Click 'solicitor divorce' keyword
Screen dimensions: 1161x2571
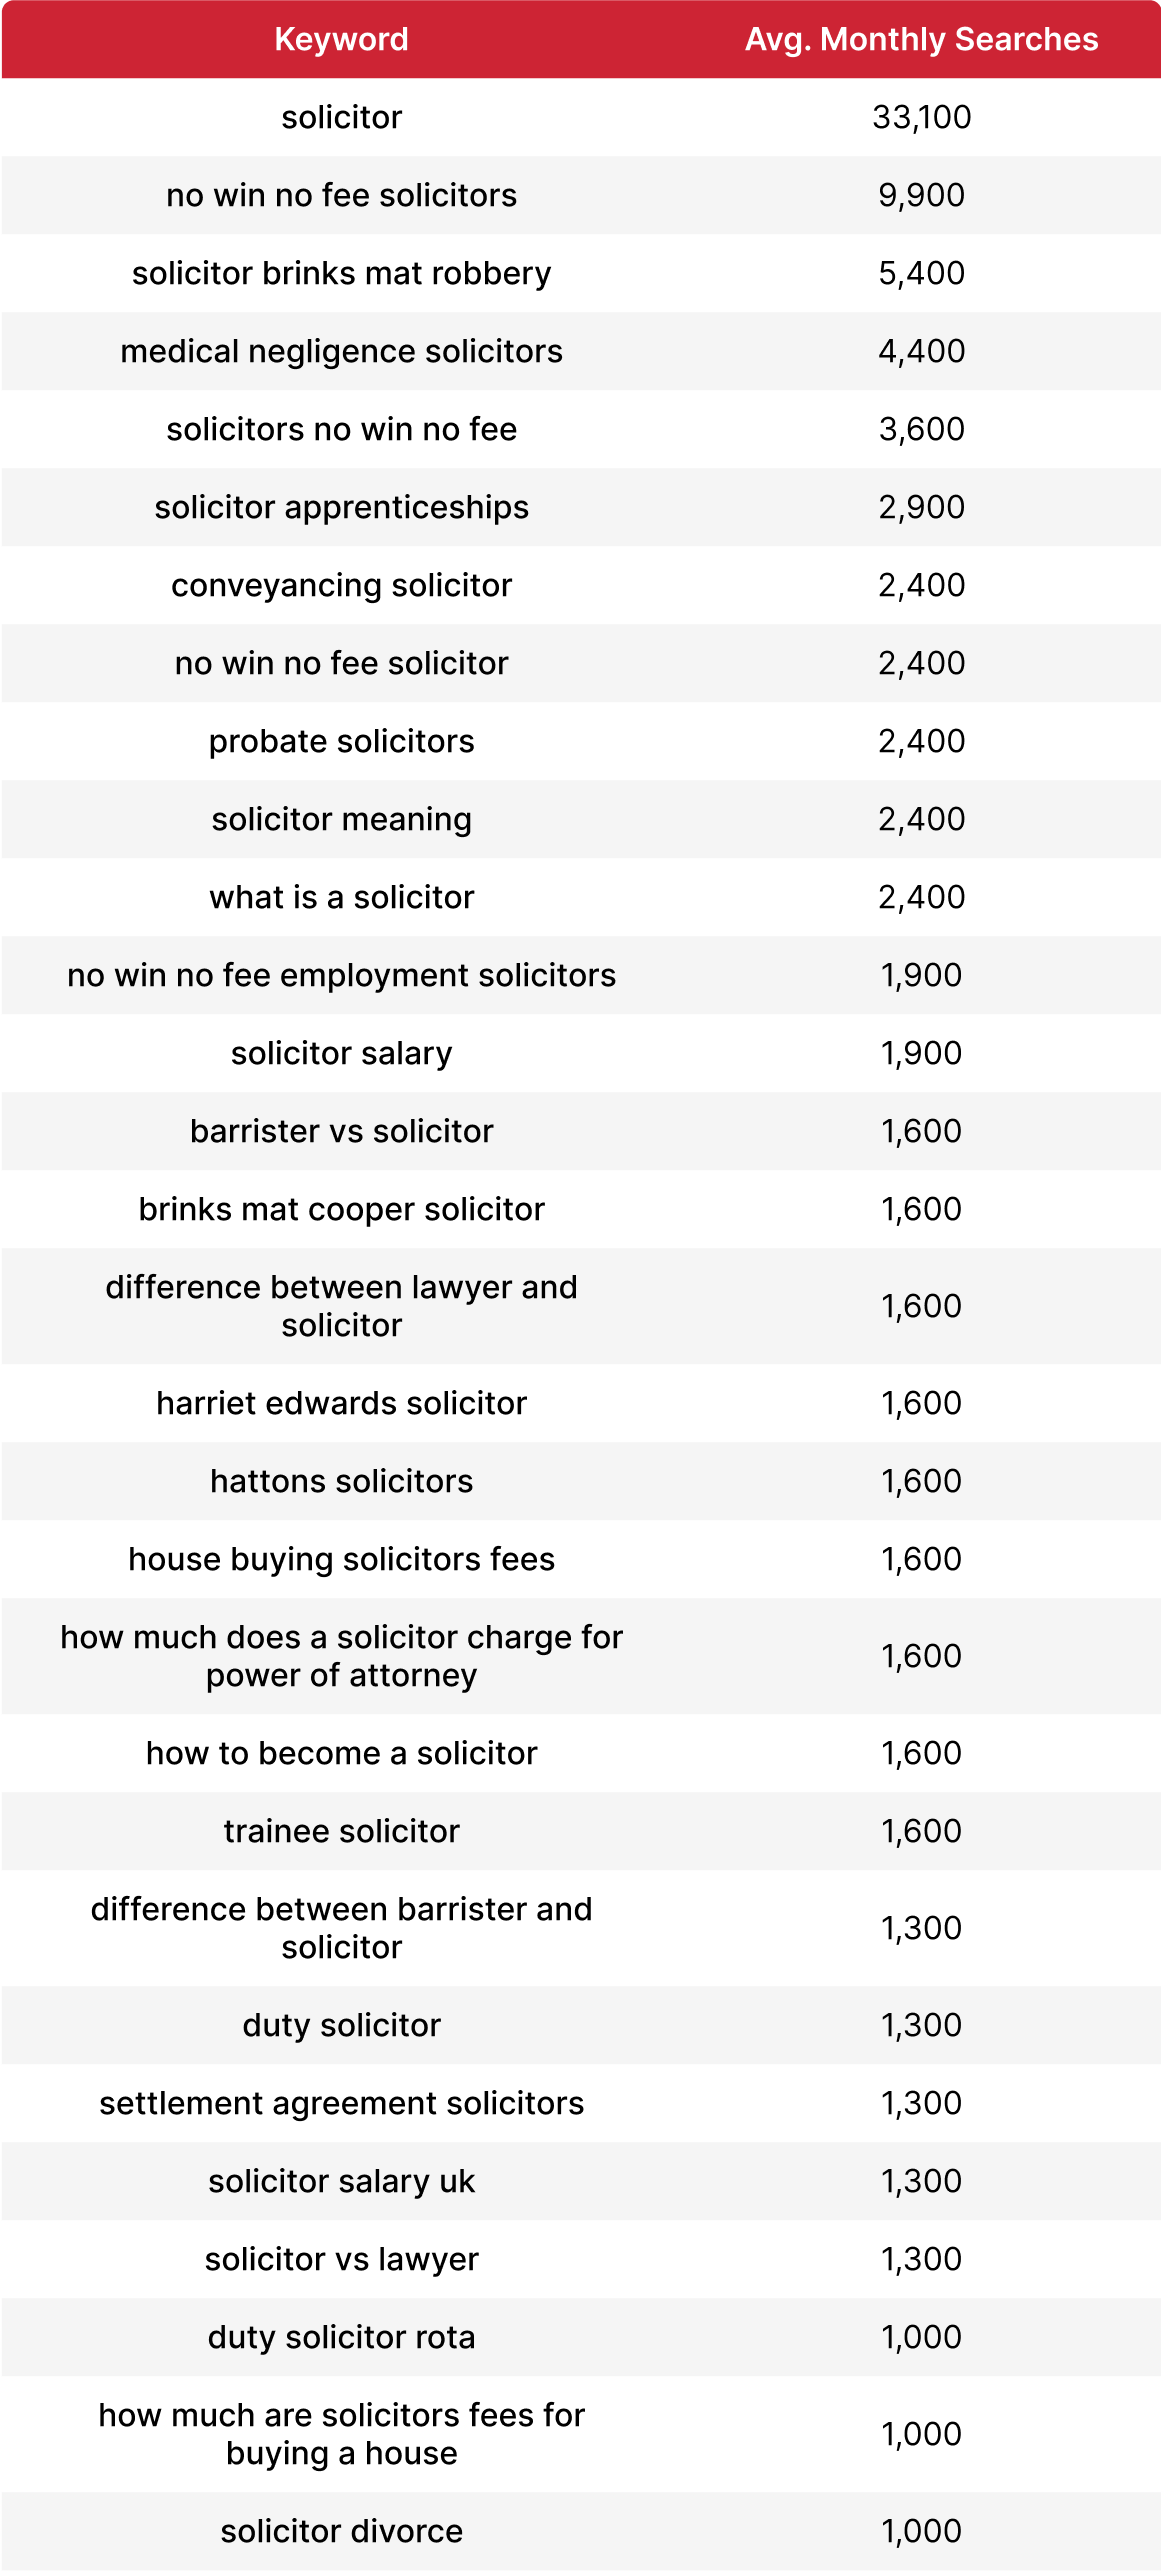click(x=341, y=2531)
